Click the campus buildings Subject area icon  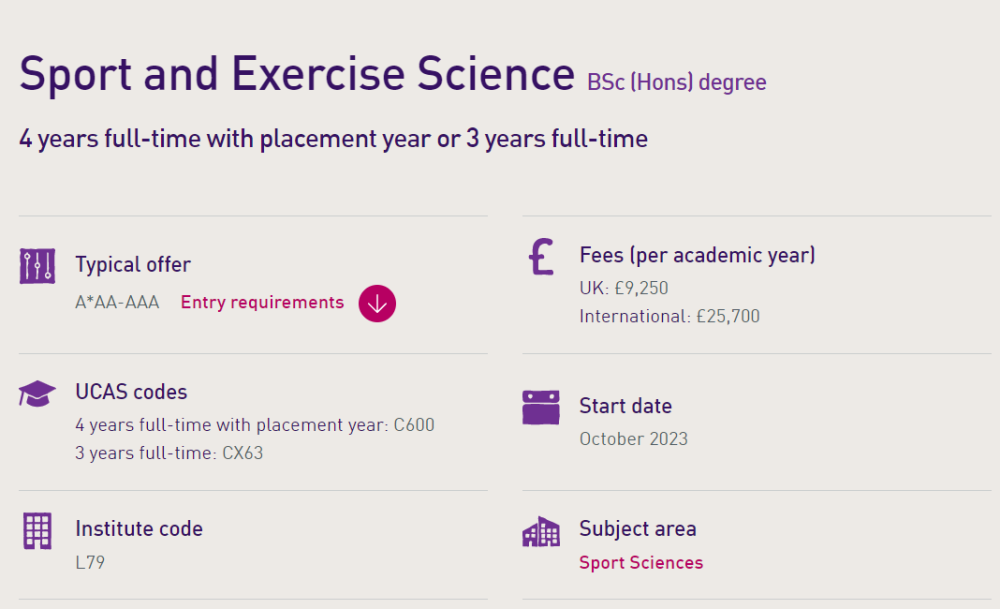click(541, 532)
